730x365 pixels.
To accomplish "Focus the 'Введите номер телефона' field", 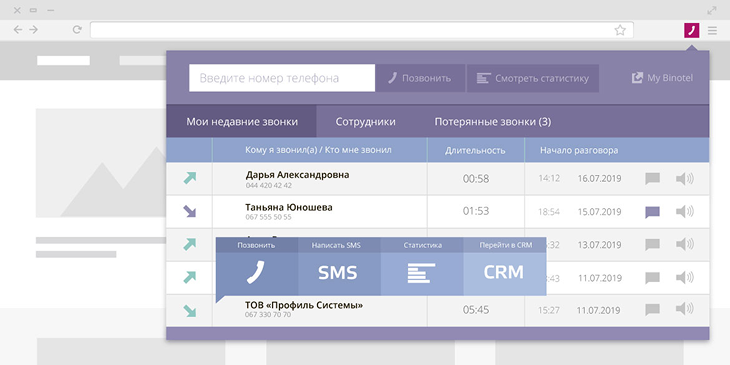I will 282,78.
